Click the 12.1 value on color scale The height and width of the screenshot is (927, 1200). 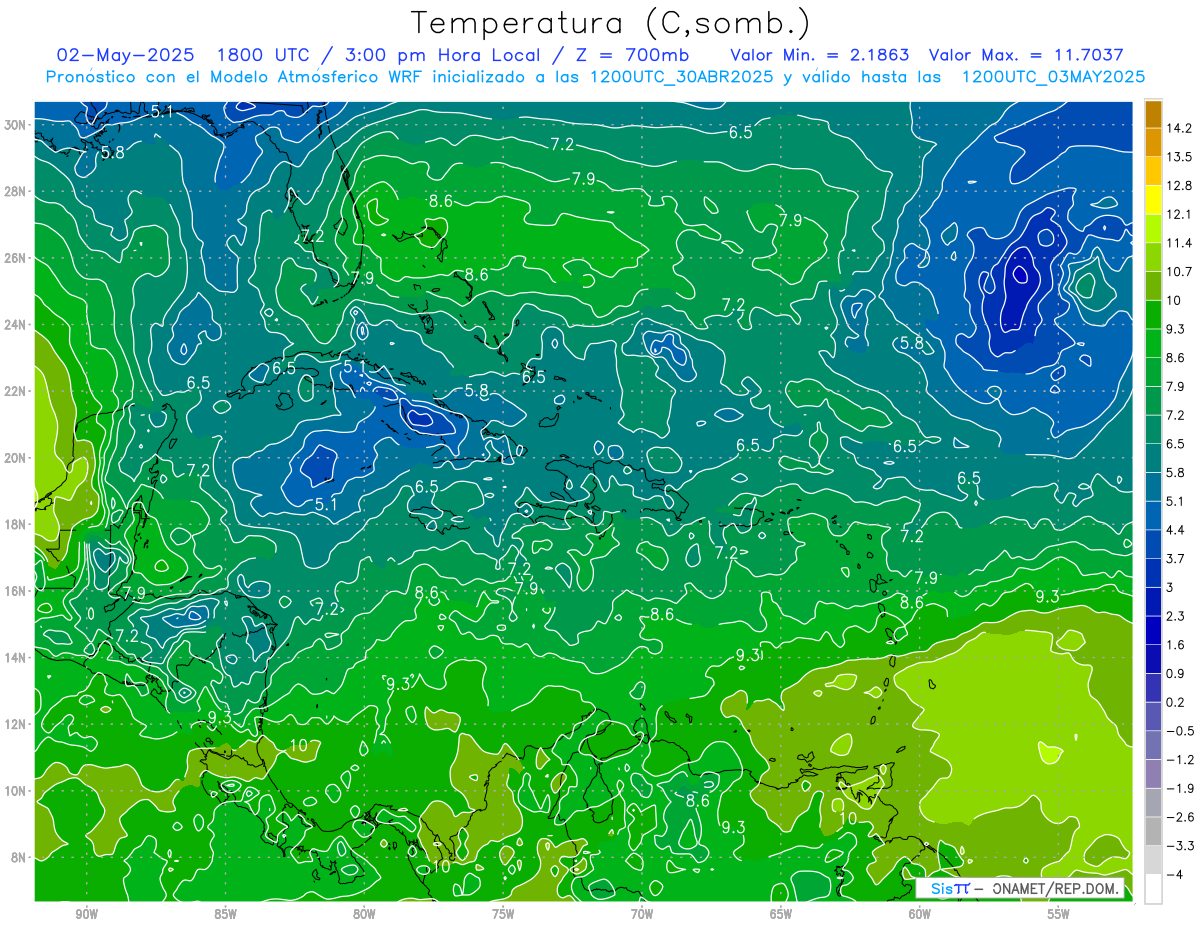click(1180, 214)
